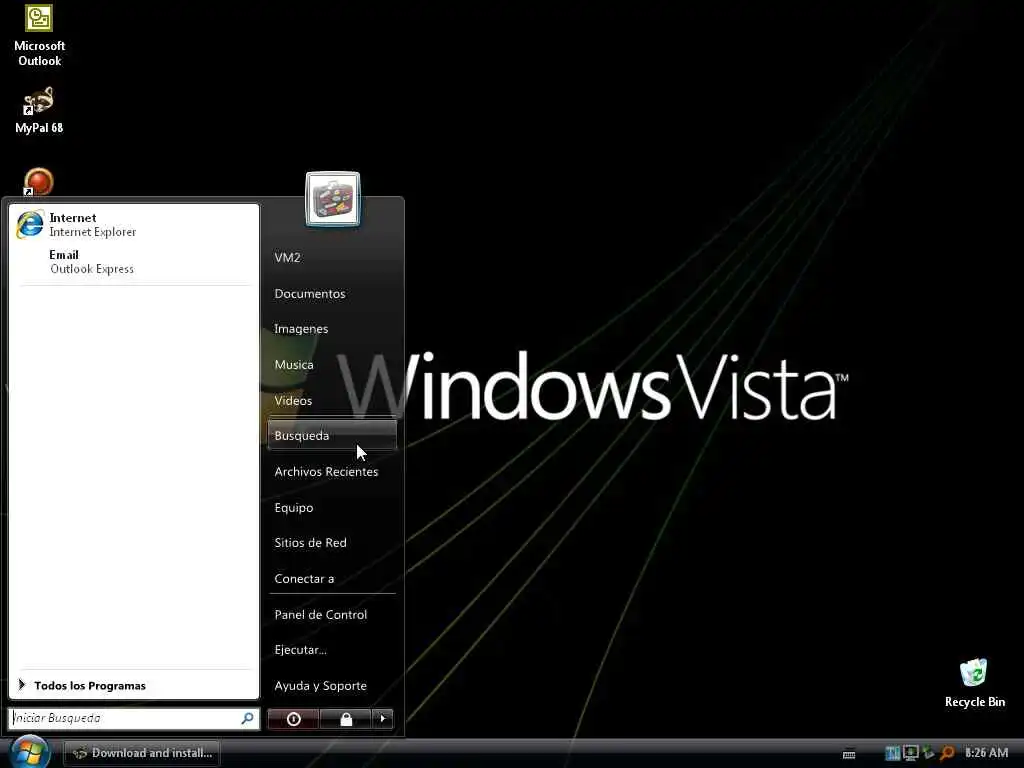
Task: Click the 8:26 AM taskbar clock
Action: (986, 753)
